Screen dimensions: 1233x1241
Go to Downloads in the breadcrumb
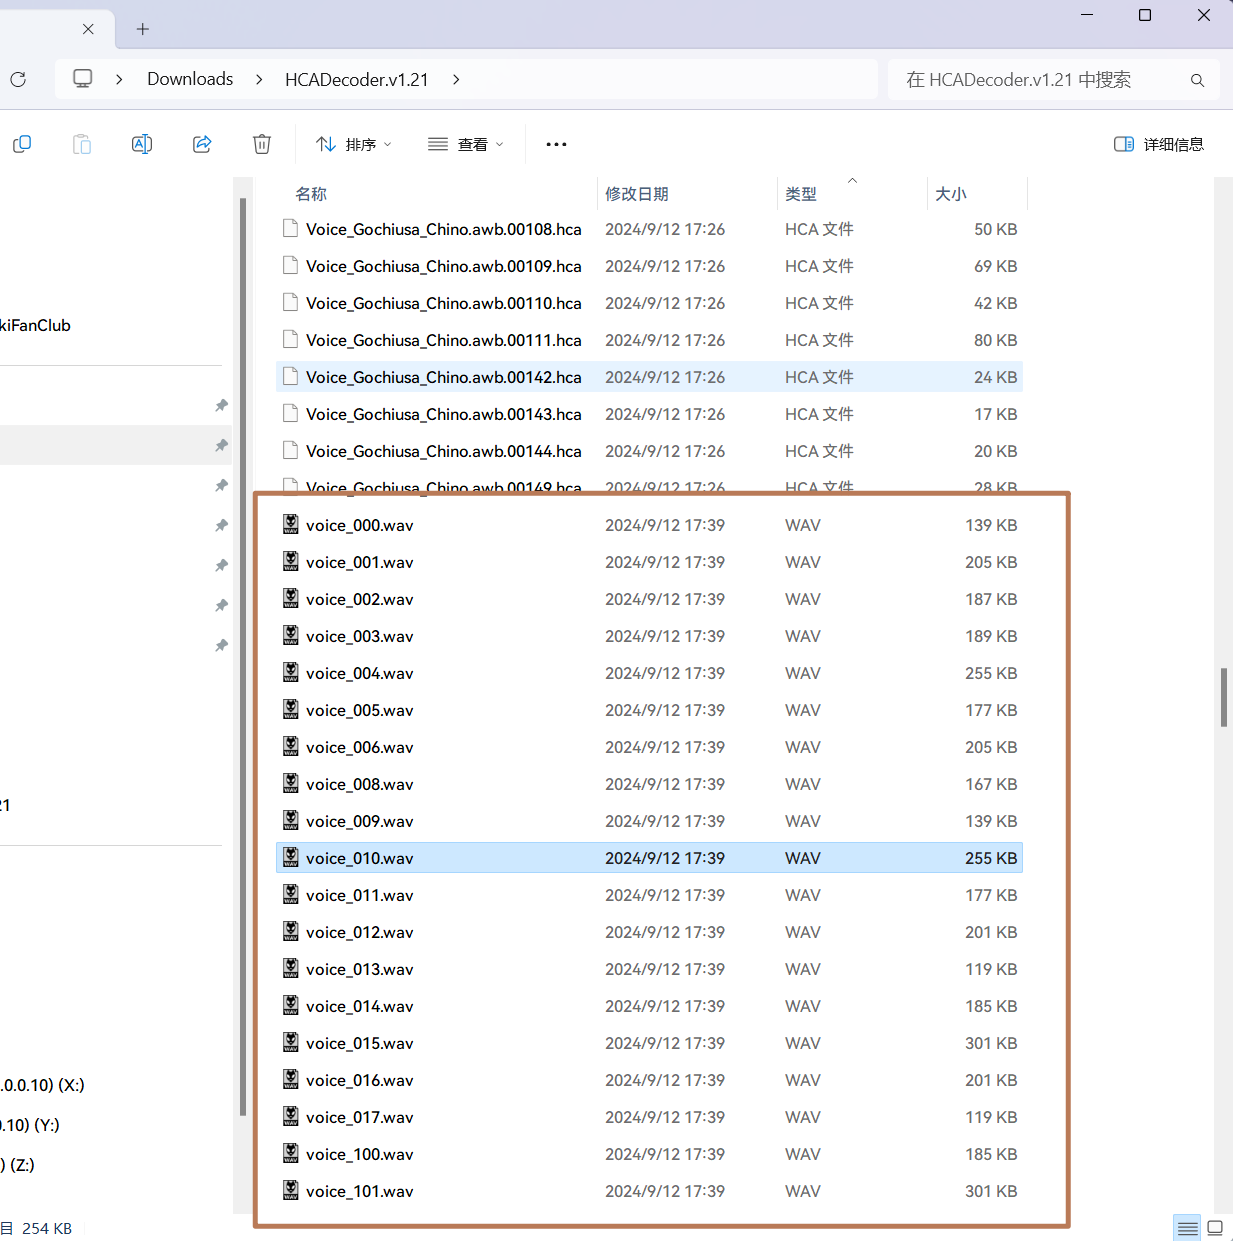(x=190, y=79)
